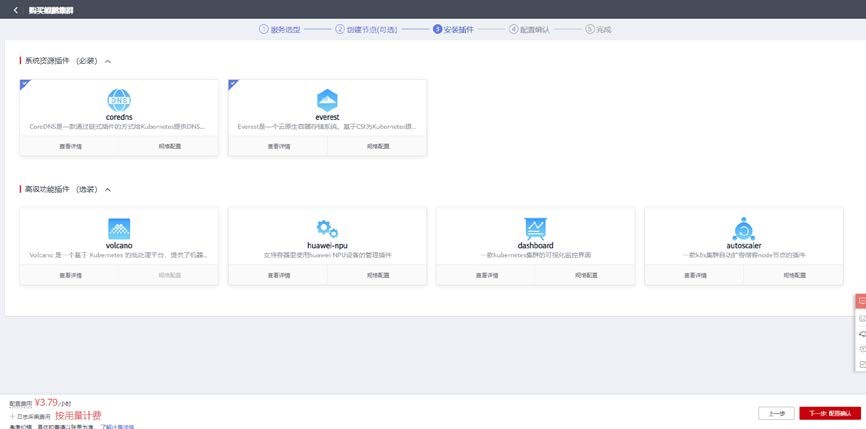Viewport: 866px width, 429px height.
Task: Click the autoscaler plugin icon
Action: [743, 229]
